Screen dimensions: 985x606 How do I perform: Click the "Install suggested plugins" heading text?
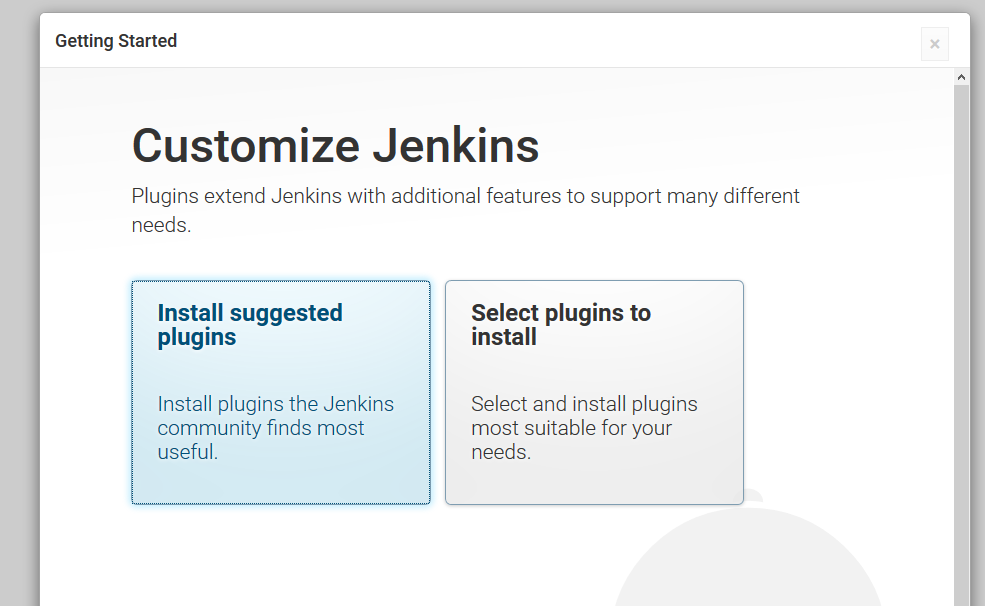point(250,325)
